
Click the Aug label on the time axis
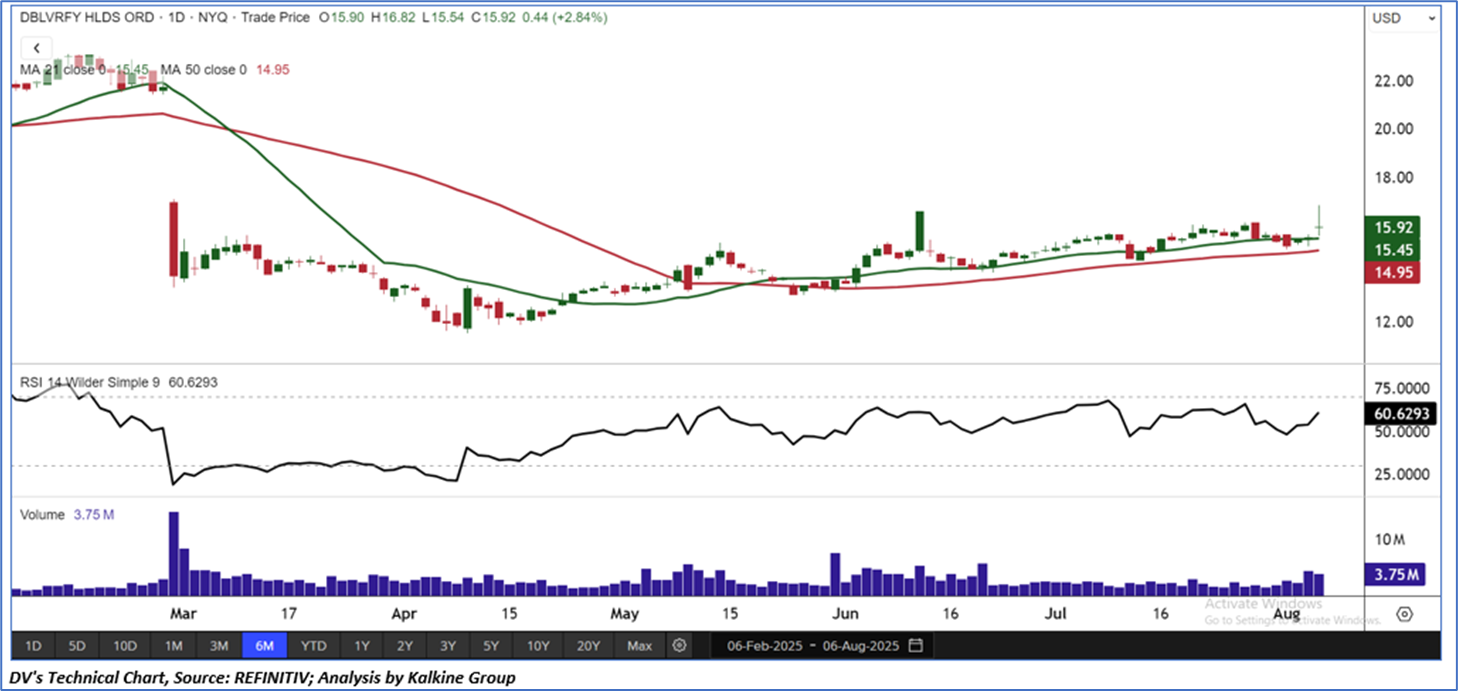1288,614
